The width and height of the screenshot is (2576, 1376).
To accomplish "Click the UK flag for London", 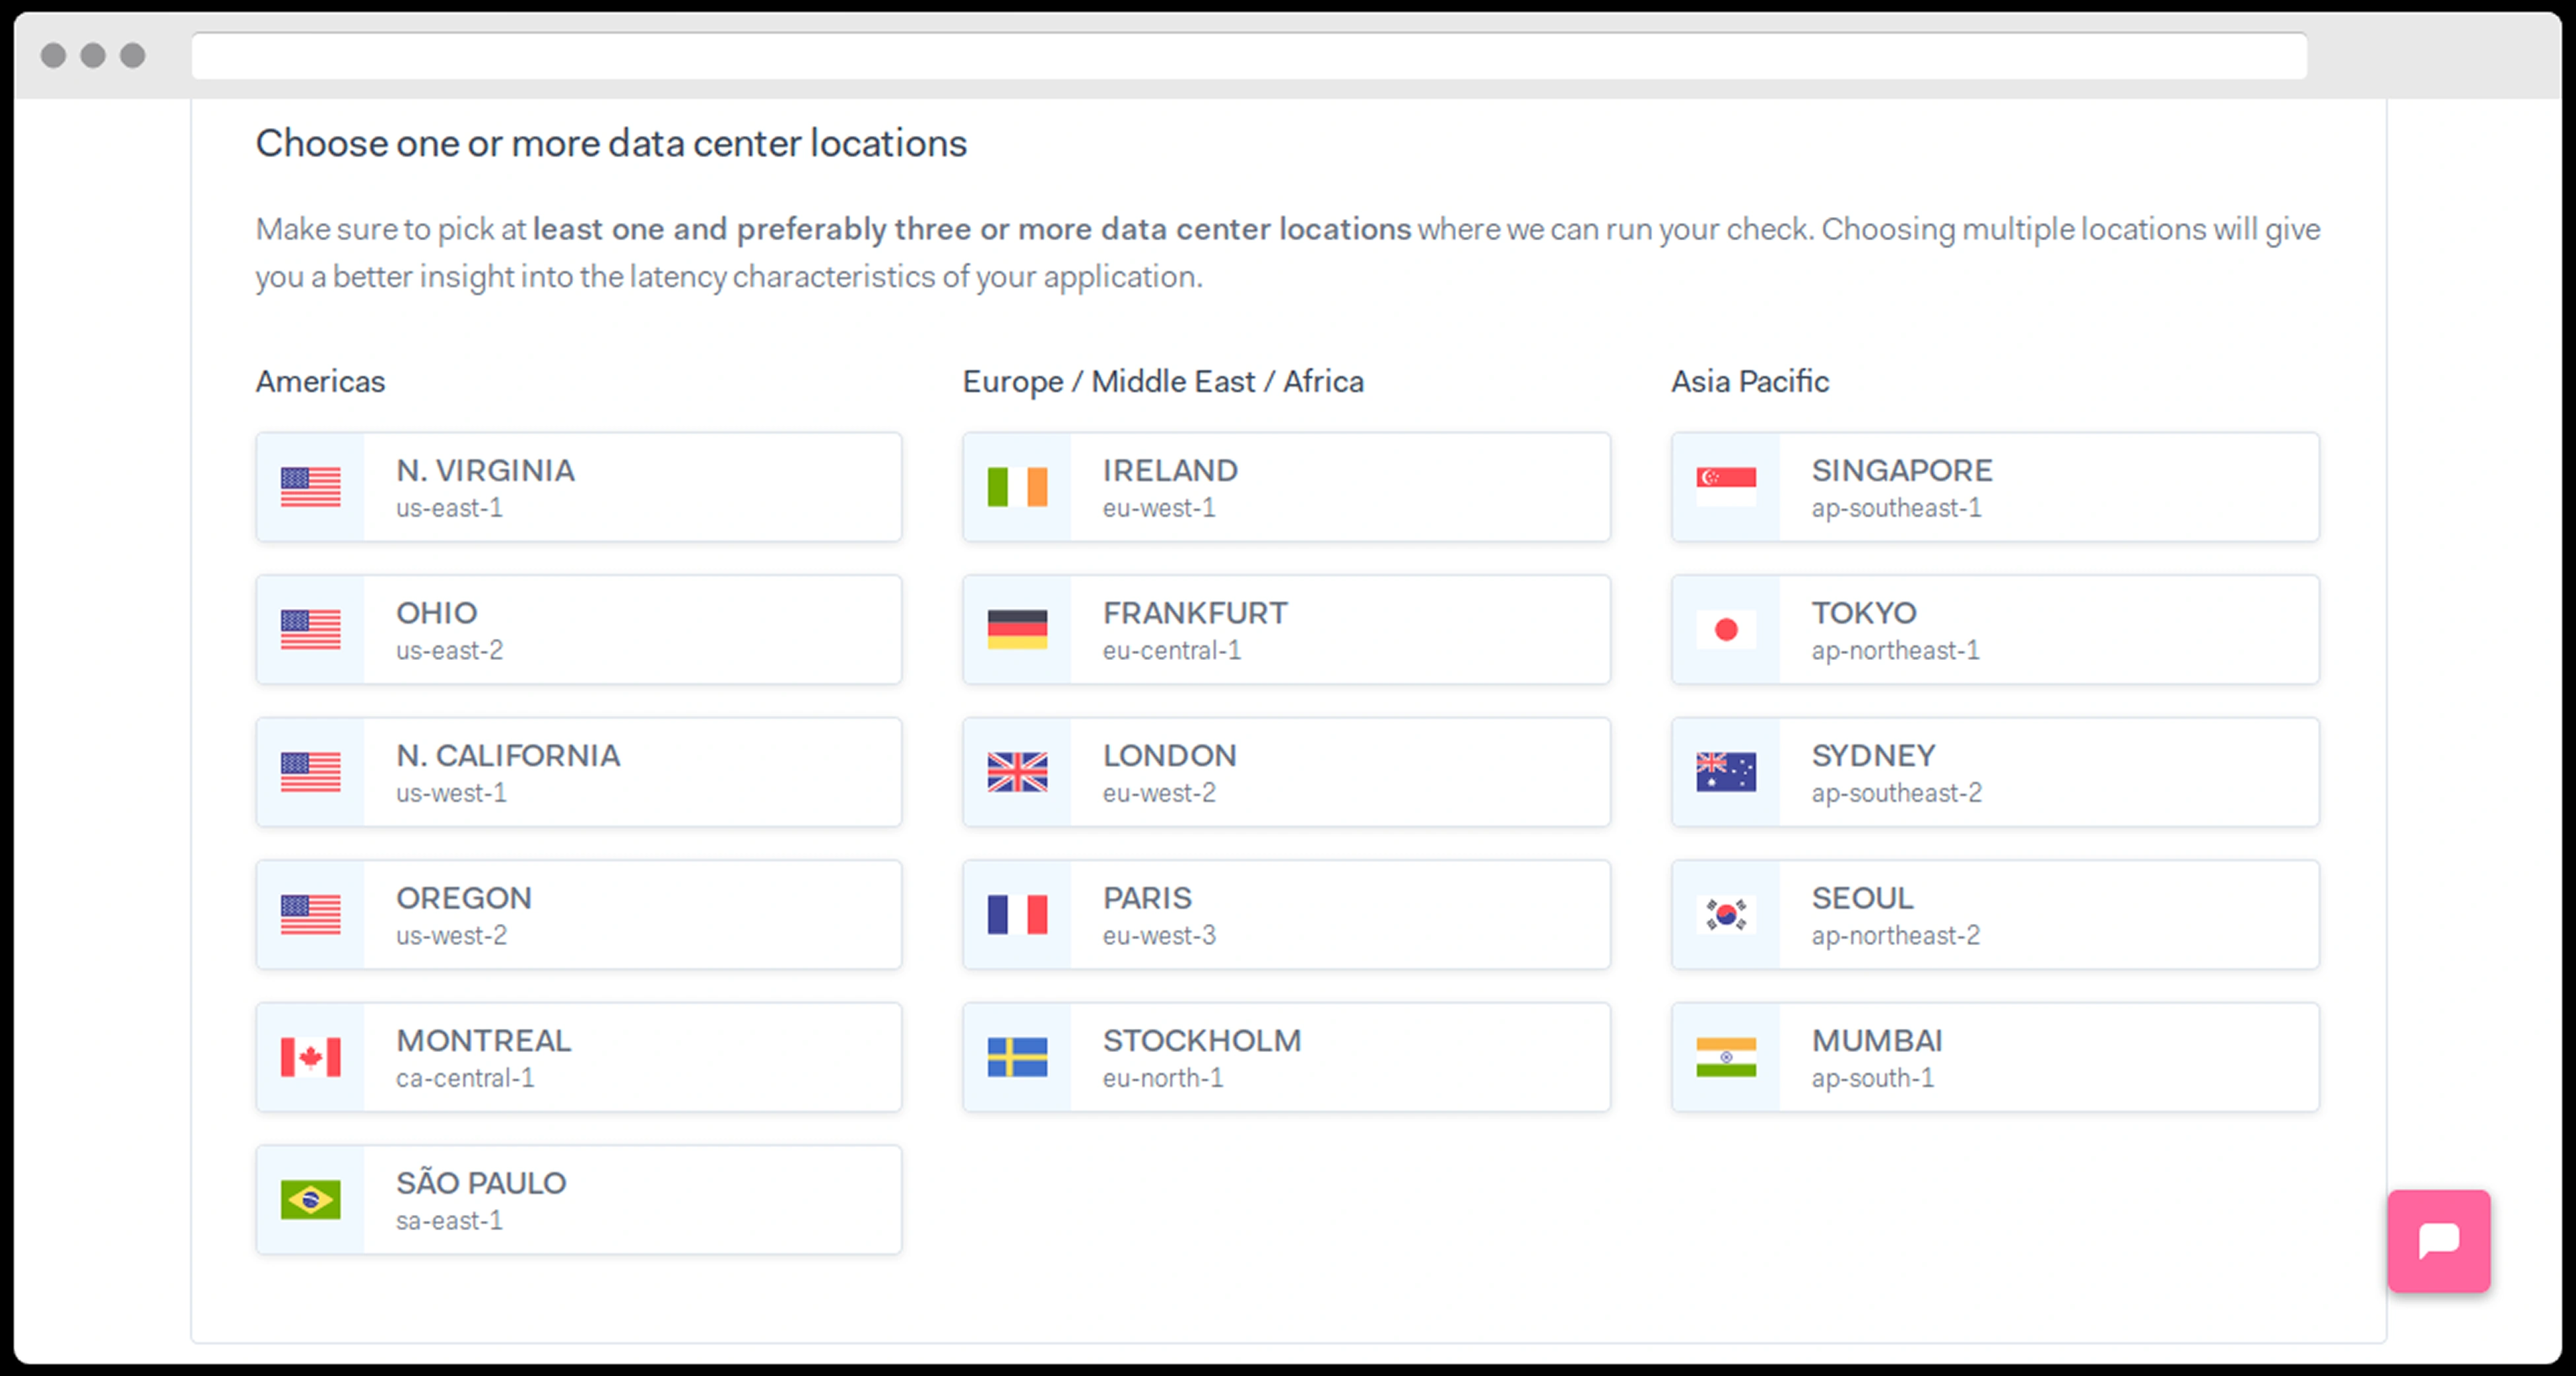I will (x=1017, y=772).
